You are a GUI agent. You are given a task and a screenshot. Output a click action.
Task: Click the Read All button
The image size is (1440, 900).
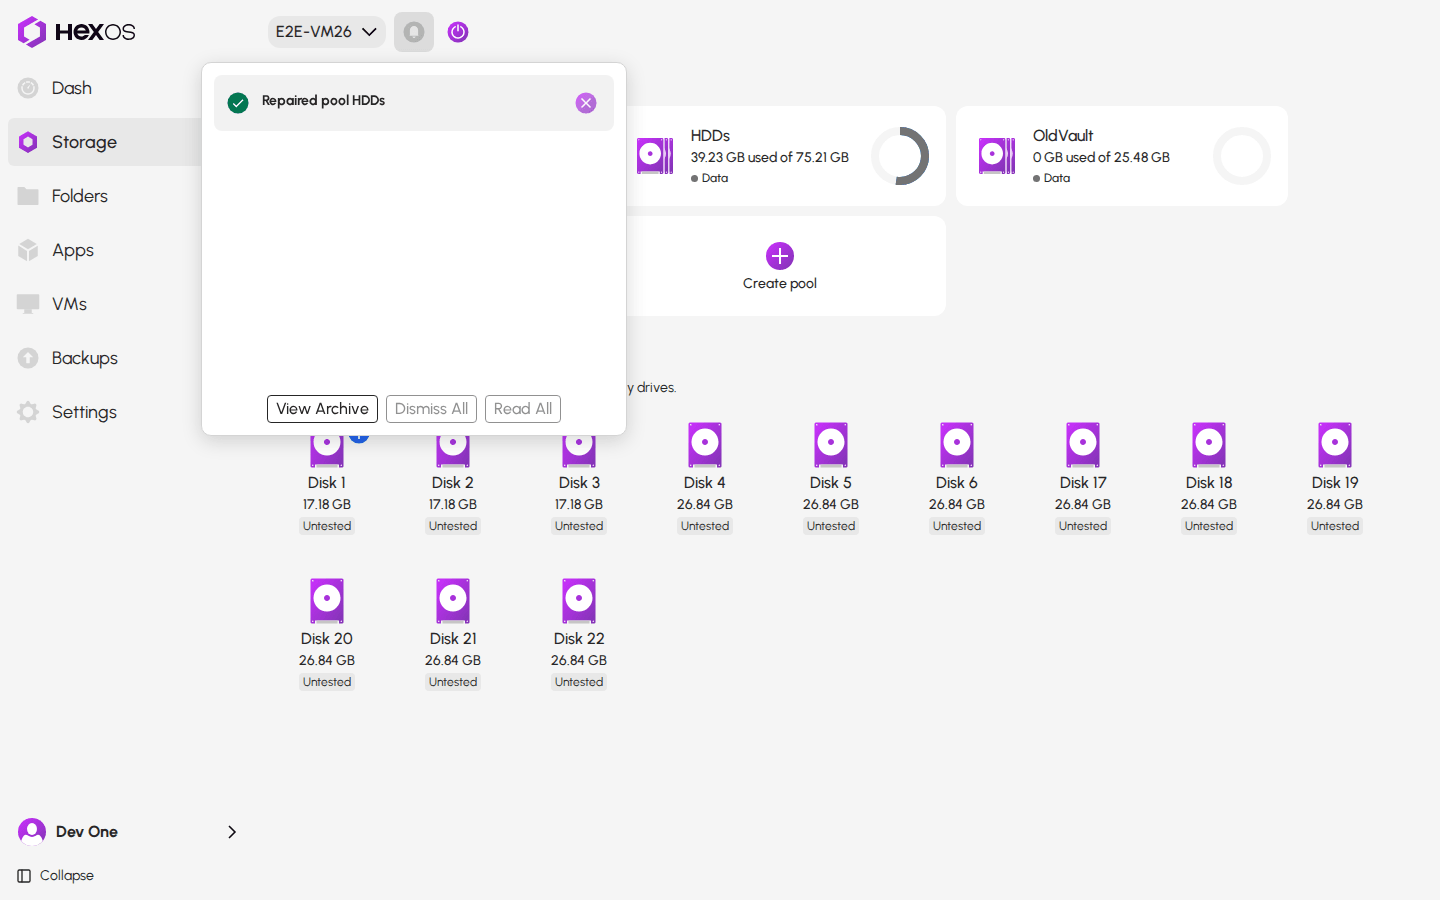(x=523, y=409)
